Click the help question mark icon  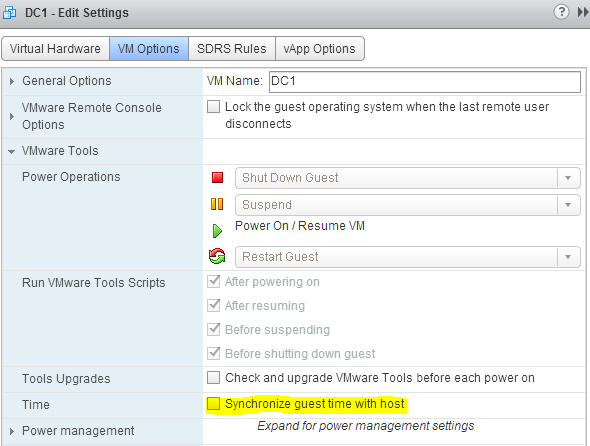click(x=561, y=12)
